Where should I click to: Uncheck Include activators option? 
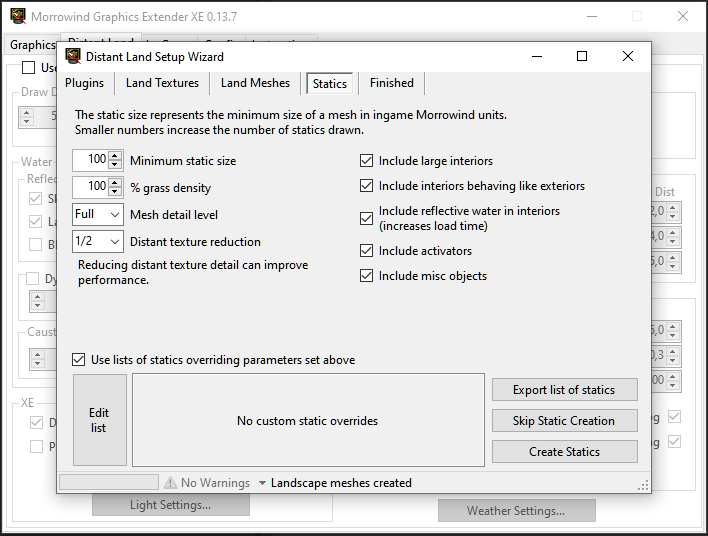pos(366,251)
